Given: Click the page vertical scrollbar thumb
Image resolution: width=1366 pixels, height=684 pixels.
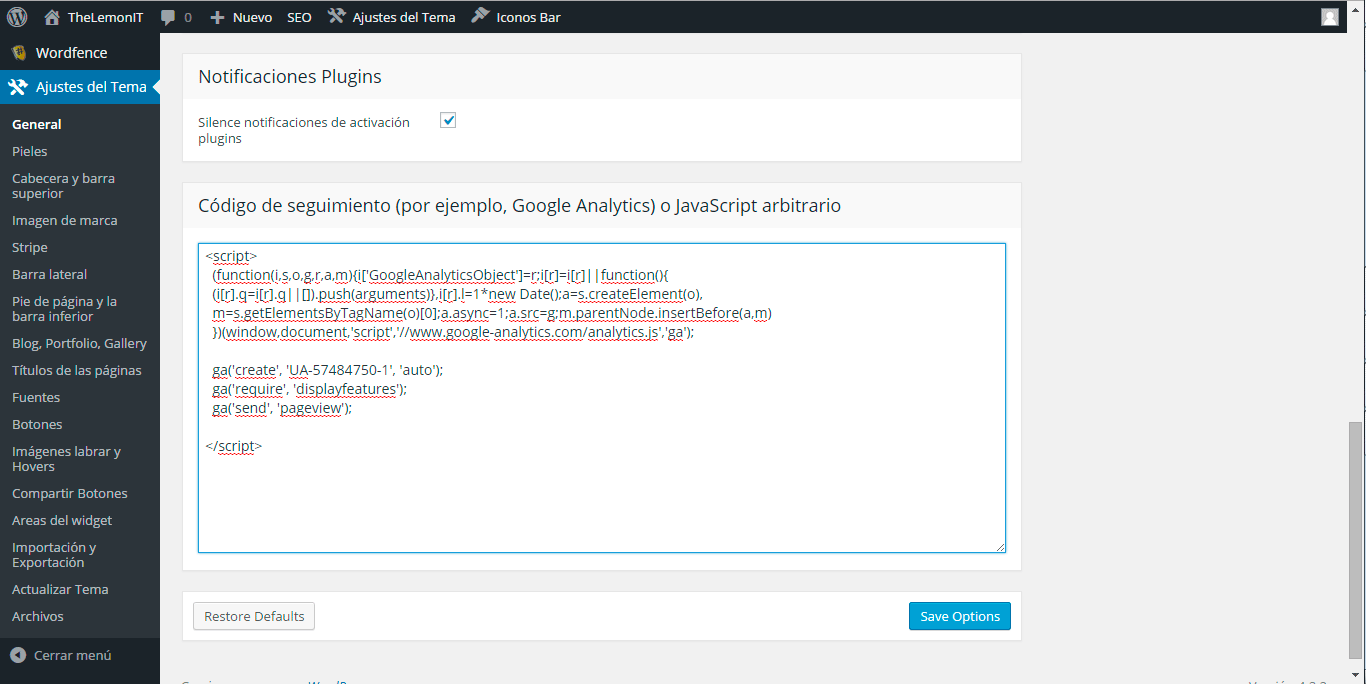Looking at the screenshot, I should (1355, 540).
